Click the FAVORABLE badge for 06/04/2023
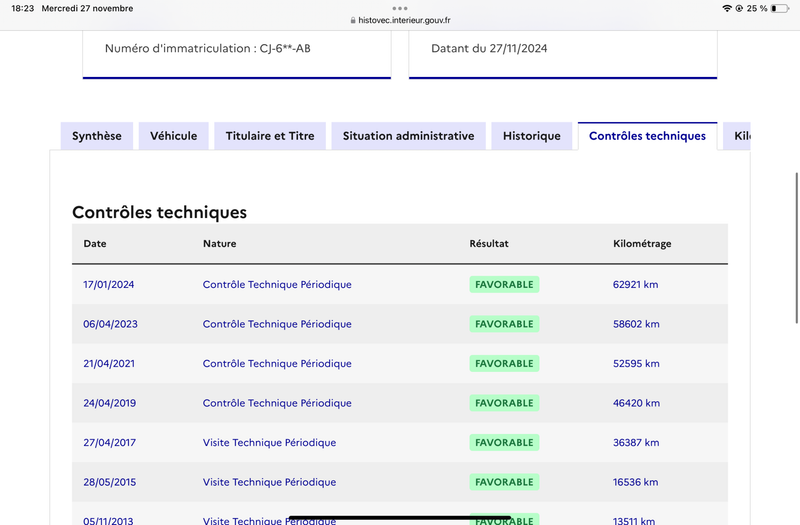 504,324
